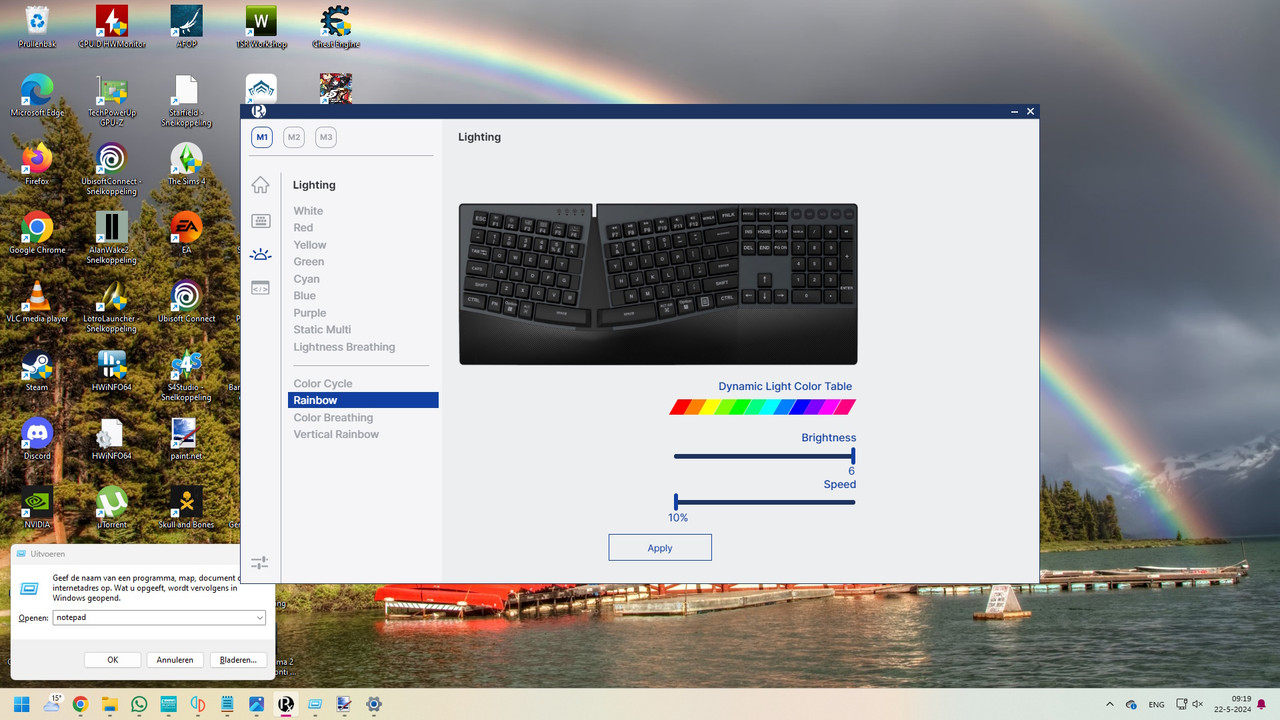This screenshot has height=720, width=1280.
Task: Click the Brightness slider handle
Action: [x=853, y=456]
